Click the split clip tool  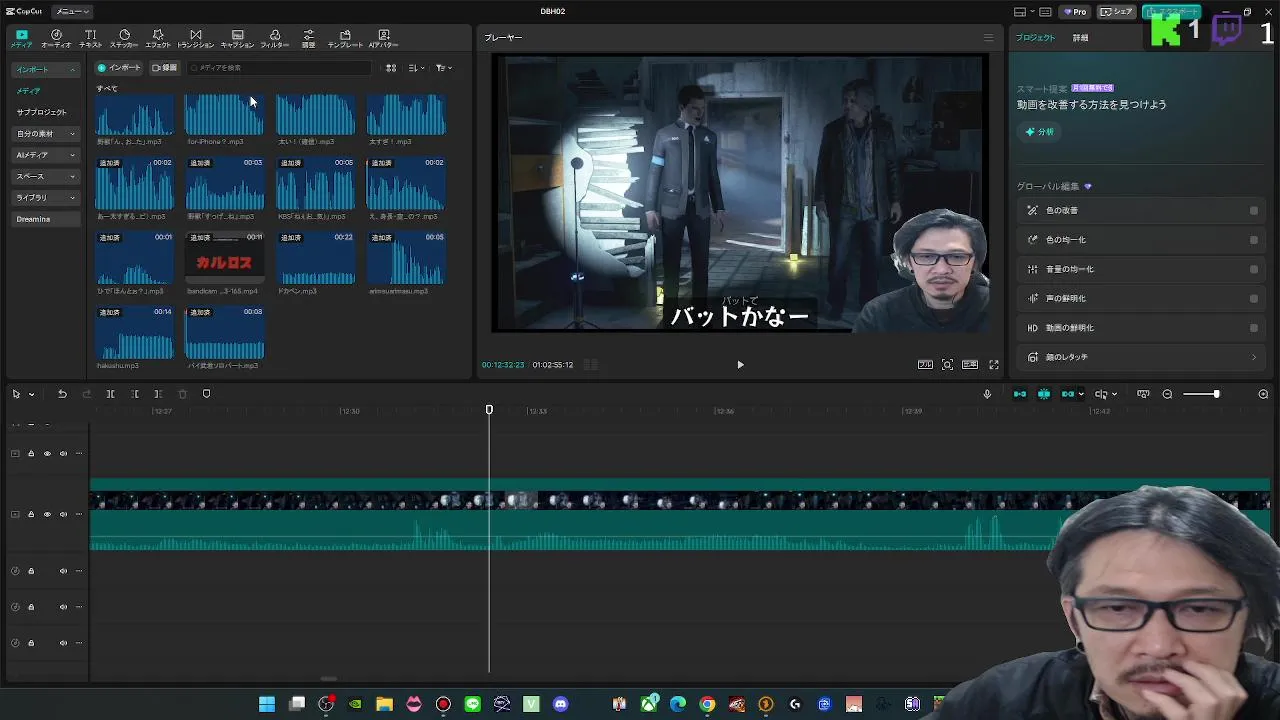point(110,394)
